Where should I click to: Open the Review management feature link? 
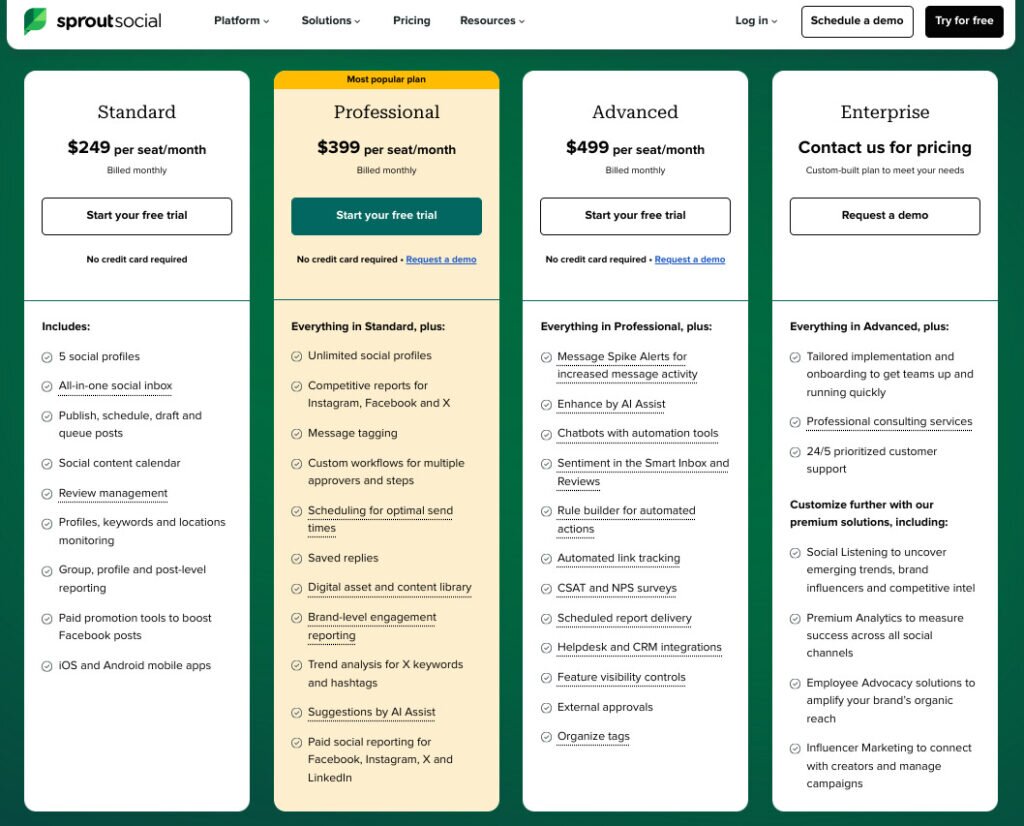[113, 494]
